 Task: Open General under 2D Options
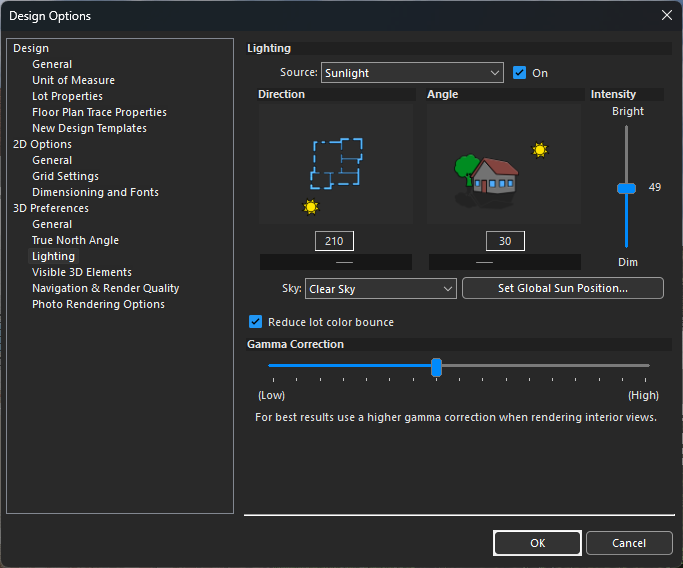(x=52, y=160)
